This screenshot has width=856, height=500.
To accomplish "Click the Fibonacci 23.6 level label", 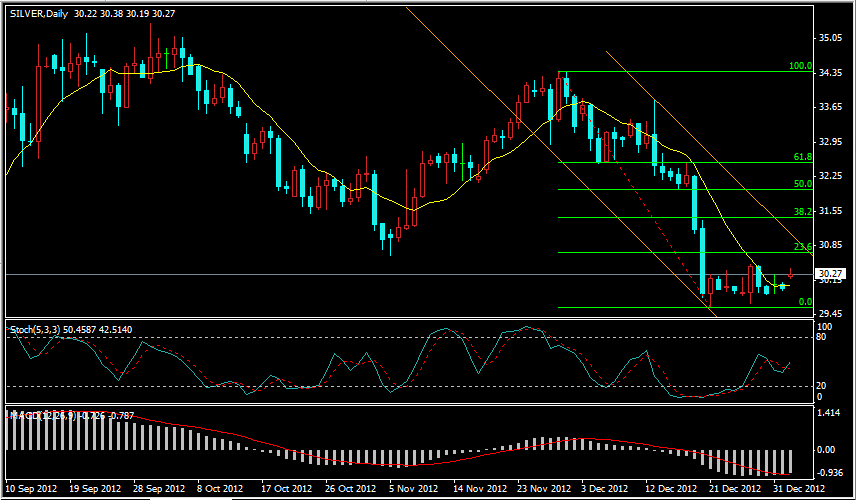I will point(802,247).
